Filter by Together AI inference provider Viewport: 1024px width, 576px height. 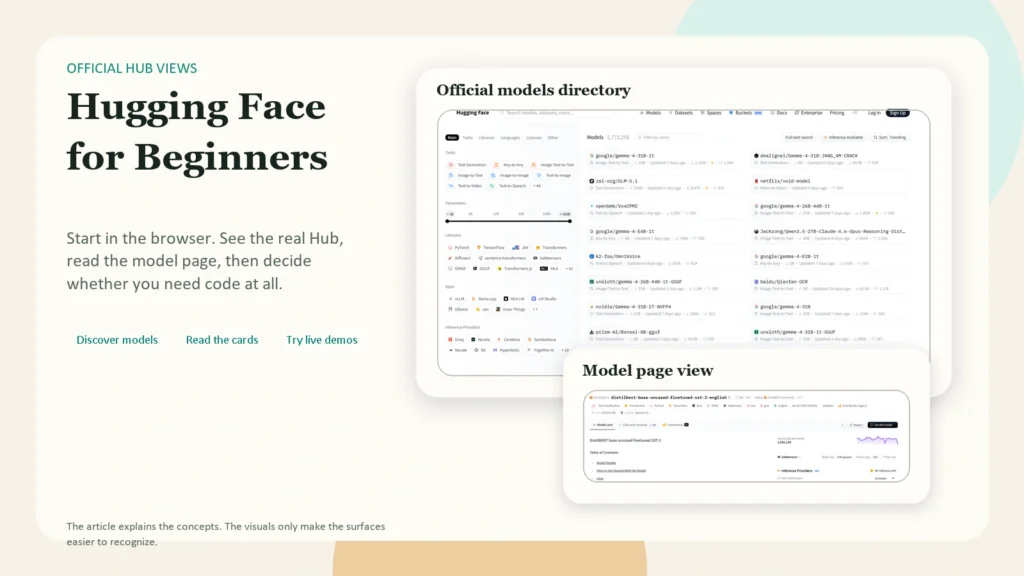coord(541,350)
